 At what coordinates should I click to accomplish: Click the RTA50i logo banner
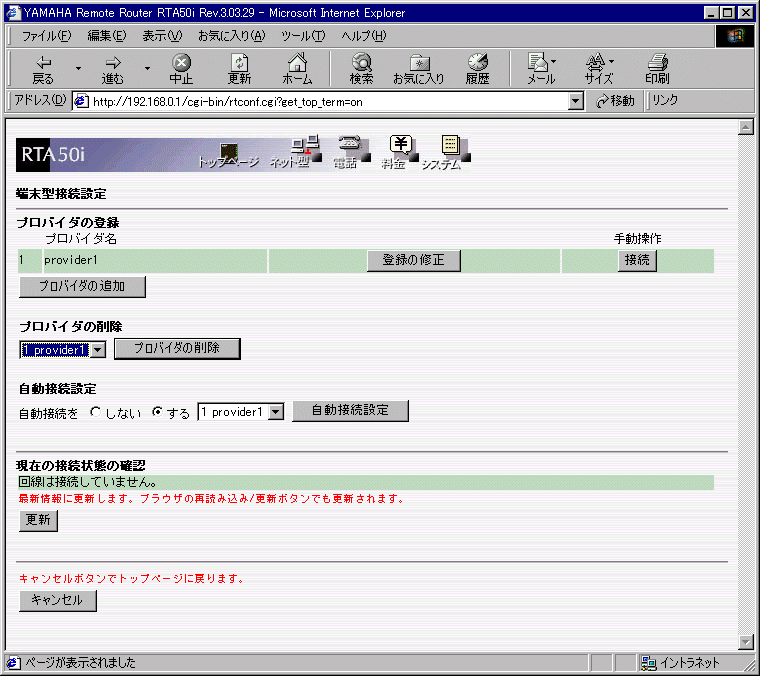(x=53, y=155)
